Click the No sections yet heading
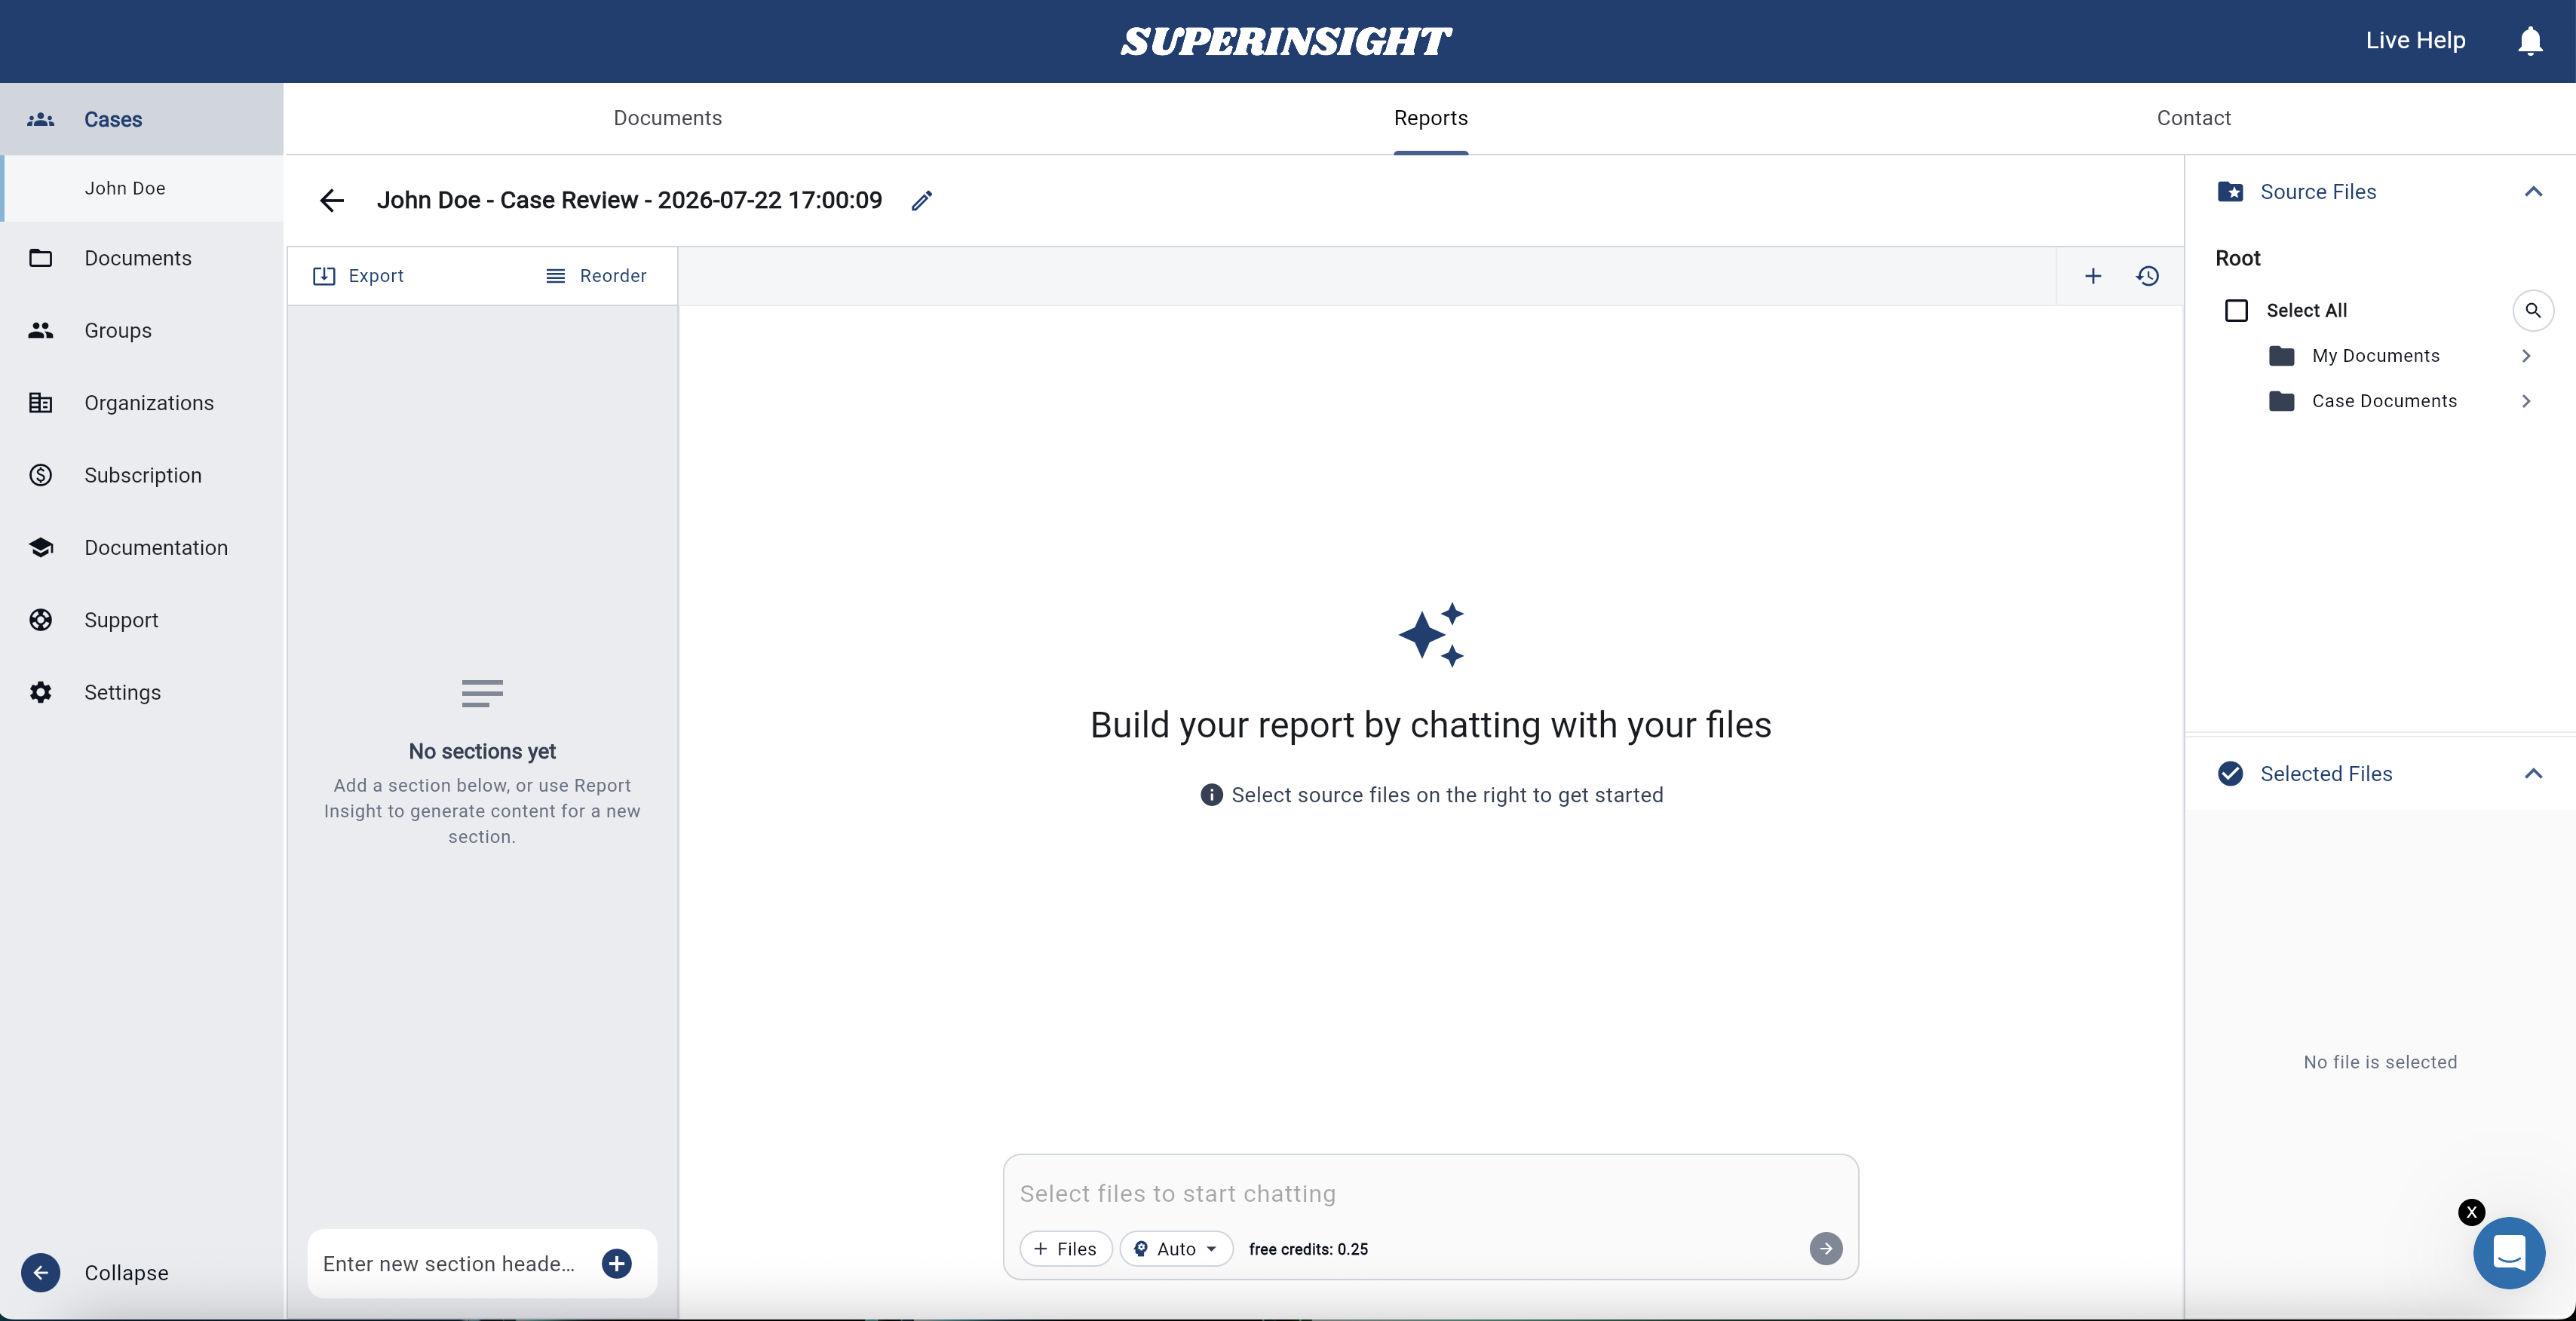The width and height of the screenshot is (2576, 1321). [482, 751]
